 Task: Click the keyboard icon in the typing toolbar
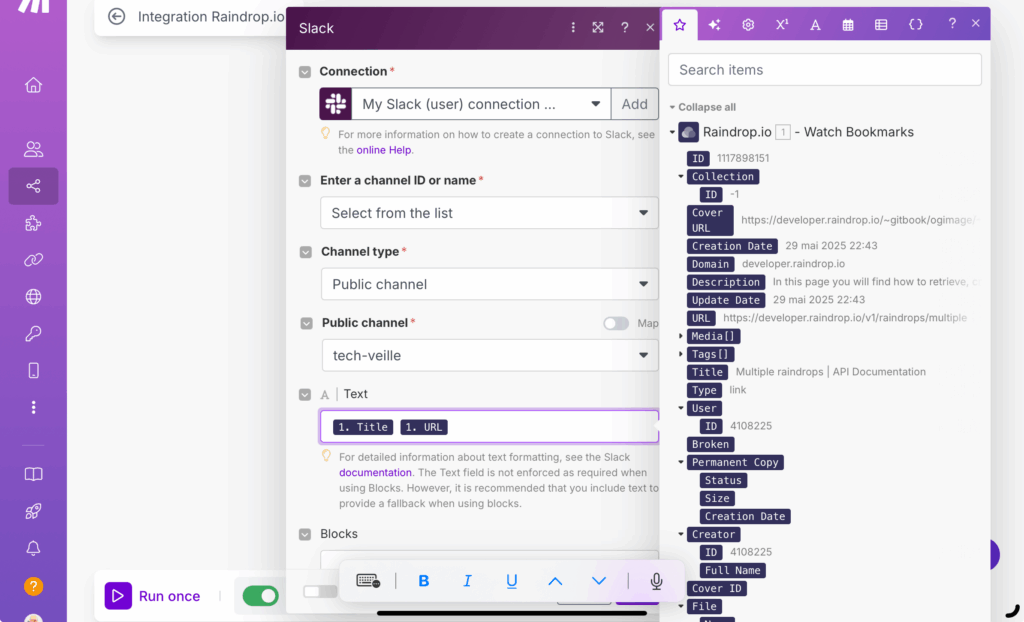tap(368, 581)
